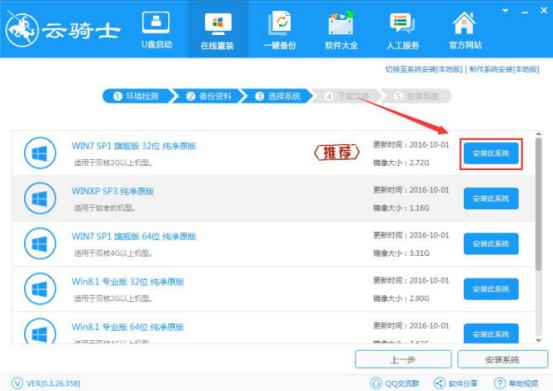Viewport: 553px width, 391px height.
Task: Click the 镜像大小 1.16G text
Action: [x=401, y=208]
